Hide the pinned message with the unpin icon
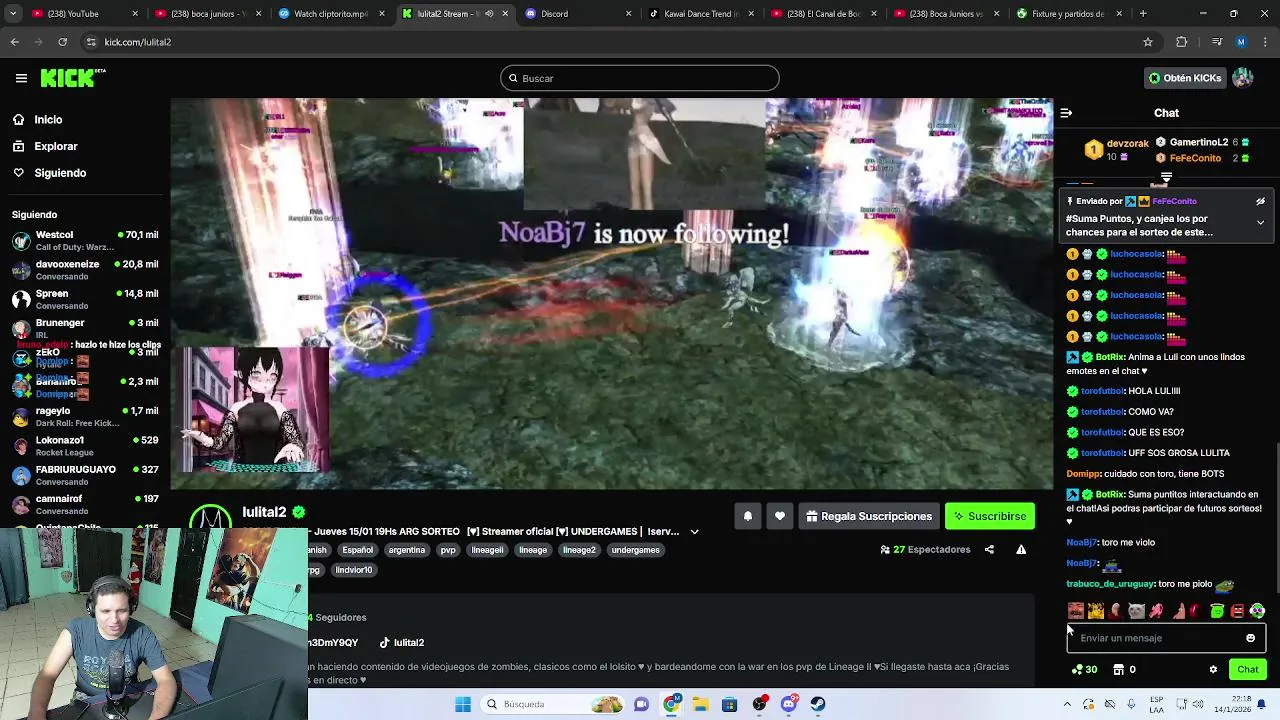 [x=1260, y=201]
